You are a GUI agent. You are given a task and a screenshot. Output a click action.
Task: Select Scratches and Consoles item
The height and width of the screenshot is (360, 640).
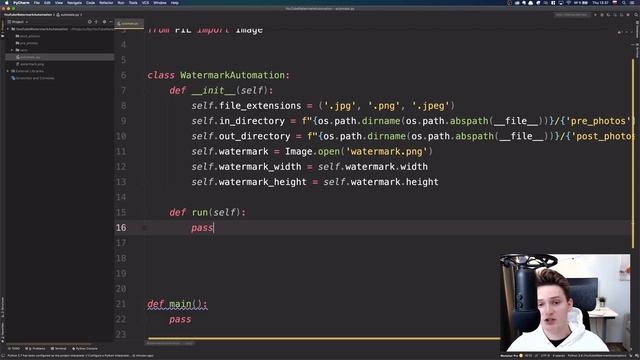(33, 78)
